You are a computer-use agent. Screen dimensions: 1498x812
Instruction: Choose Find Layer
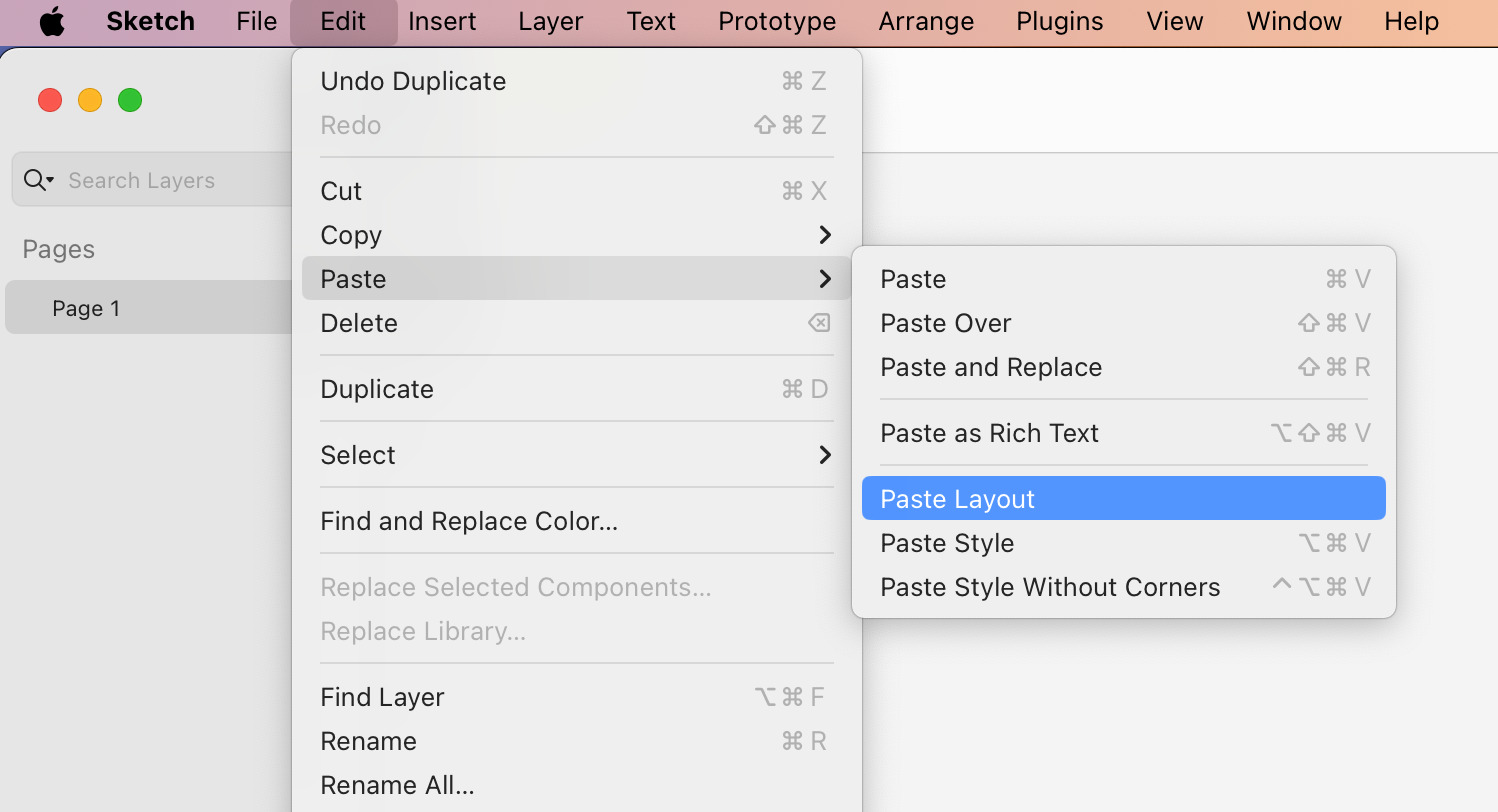click(x=576, y=697)
